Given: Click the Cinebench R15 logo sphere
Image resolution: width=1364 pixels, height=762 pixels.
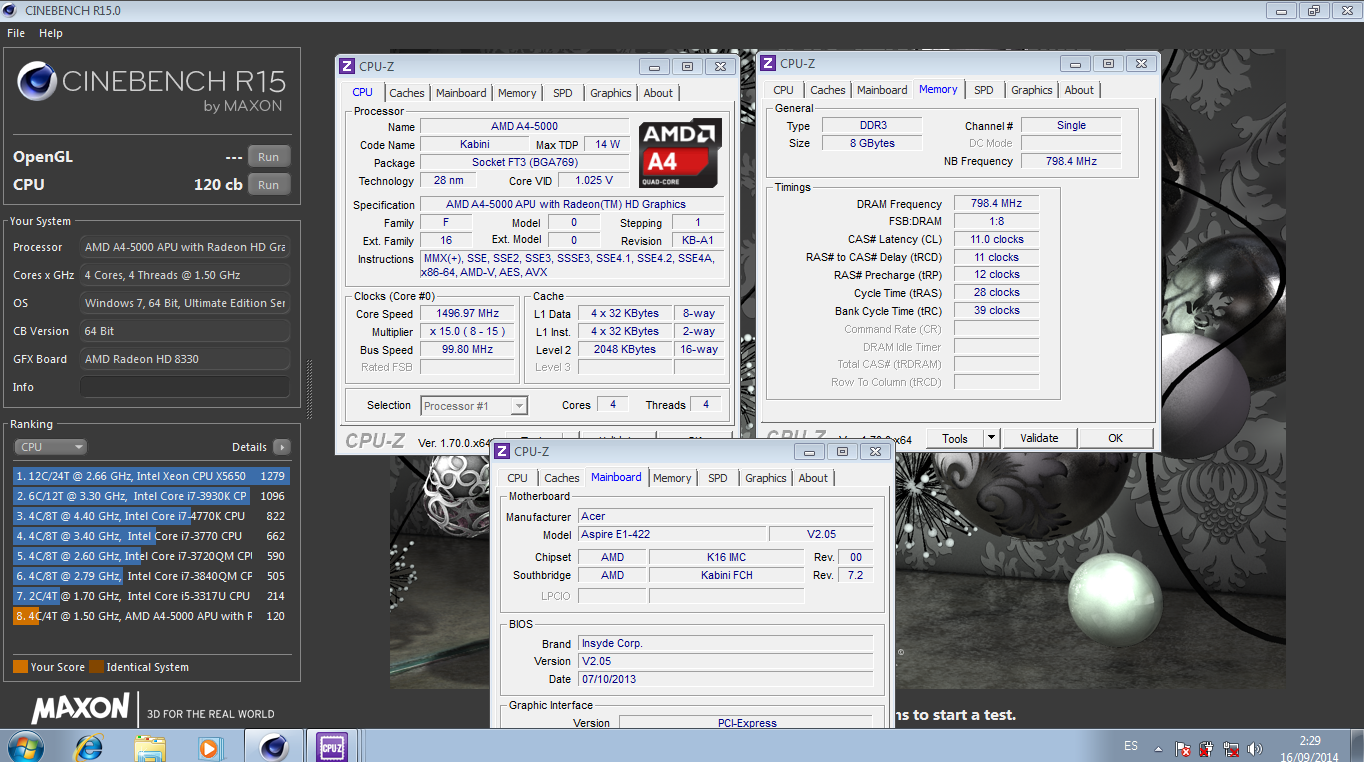Looking at the screenshot, I should coord(37,82).
